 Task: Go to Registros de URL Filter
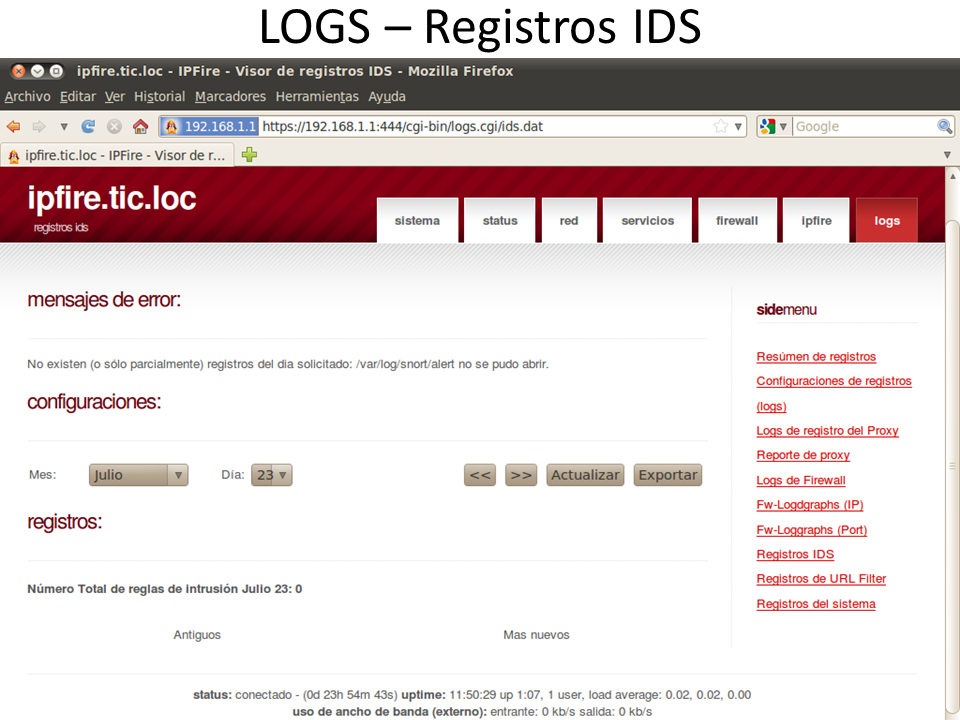click(821, 579)
